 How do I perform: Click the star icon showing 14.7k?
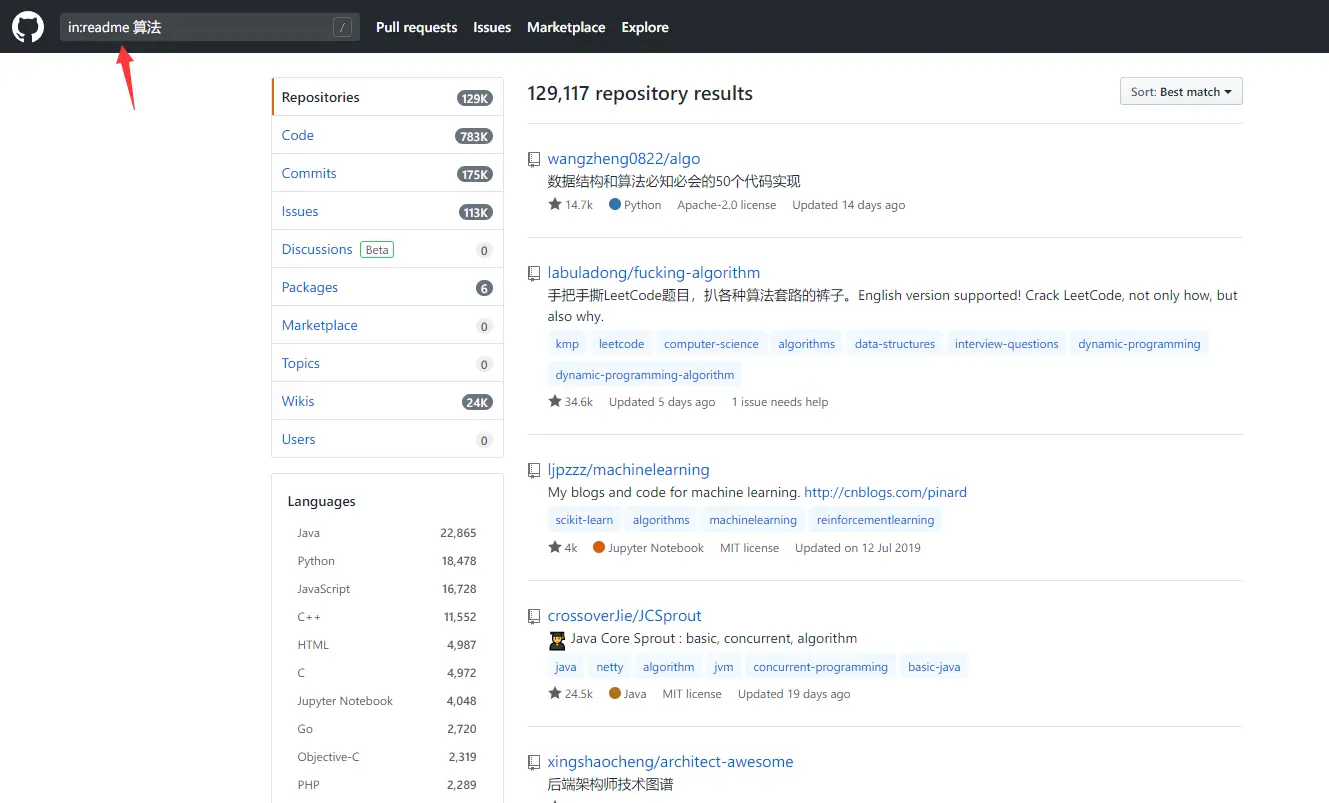(x=555, y=204)
